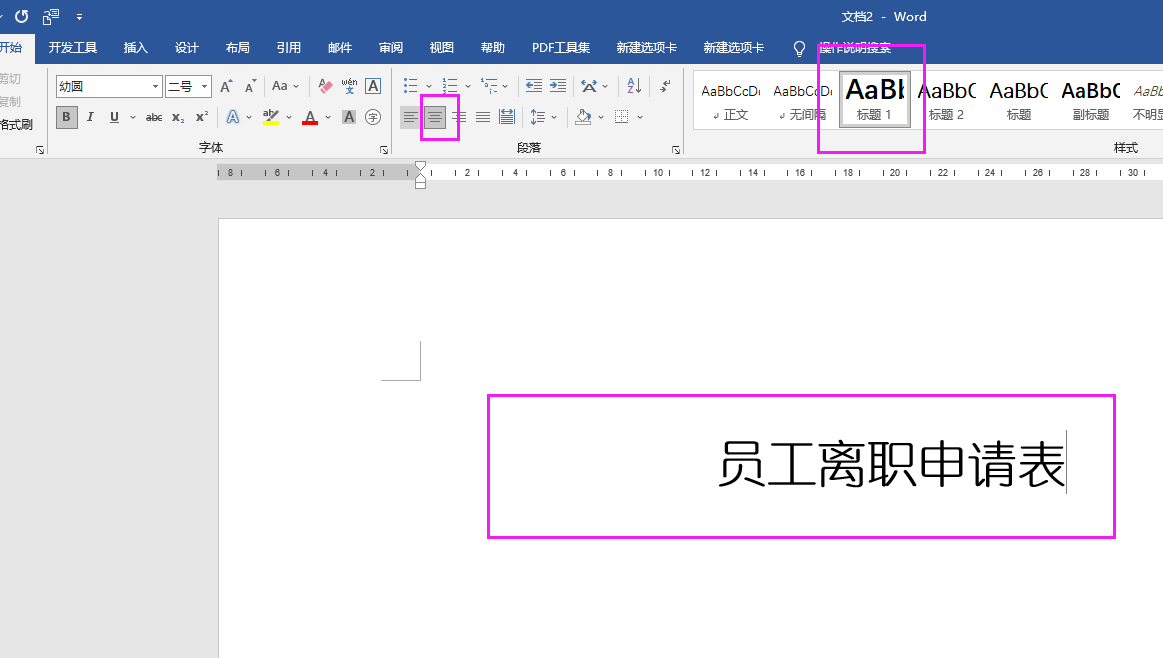The width and height of the screenshot is (1163, 658).
Task: Click the subscript icon
Action: point(176,117)
